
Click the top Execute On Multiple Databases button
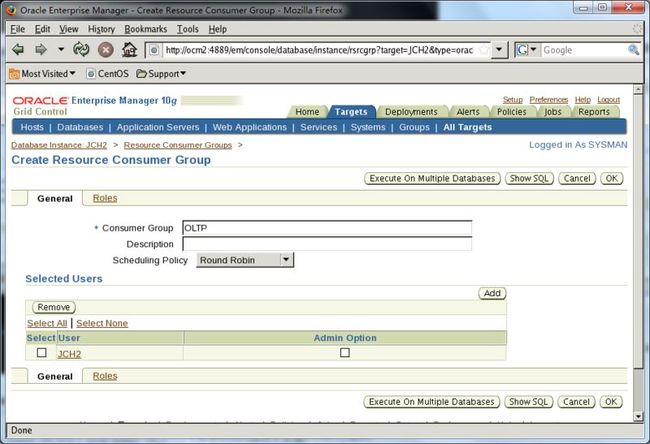click(432, 179)
